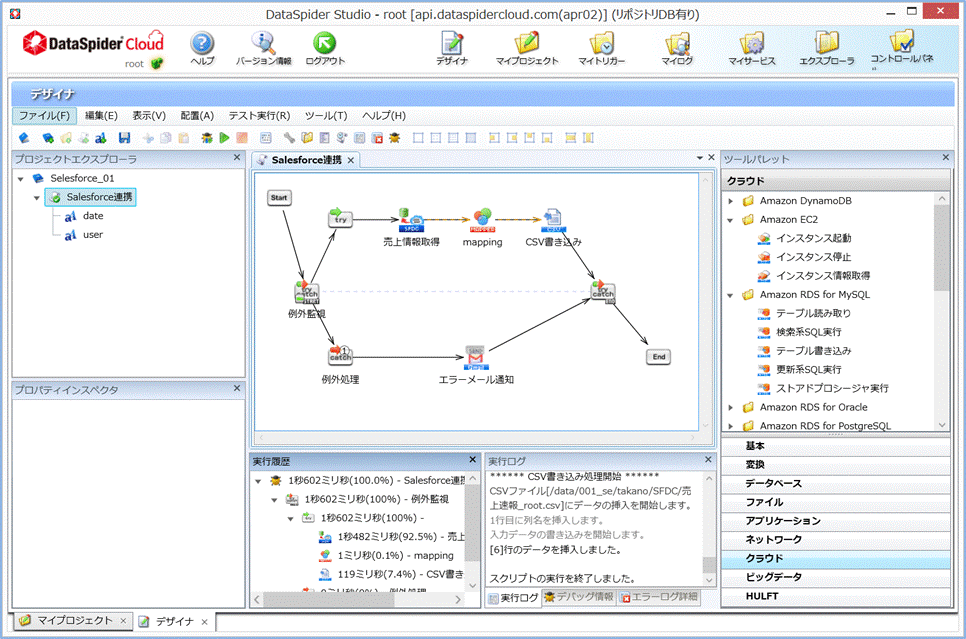Collapse Amazon EC2 palette folder
Screen dimensions: 966x639
731,220
